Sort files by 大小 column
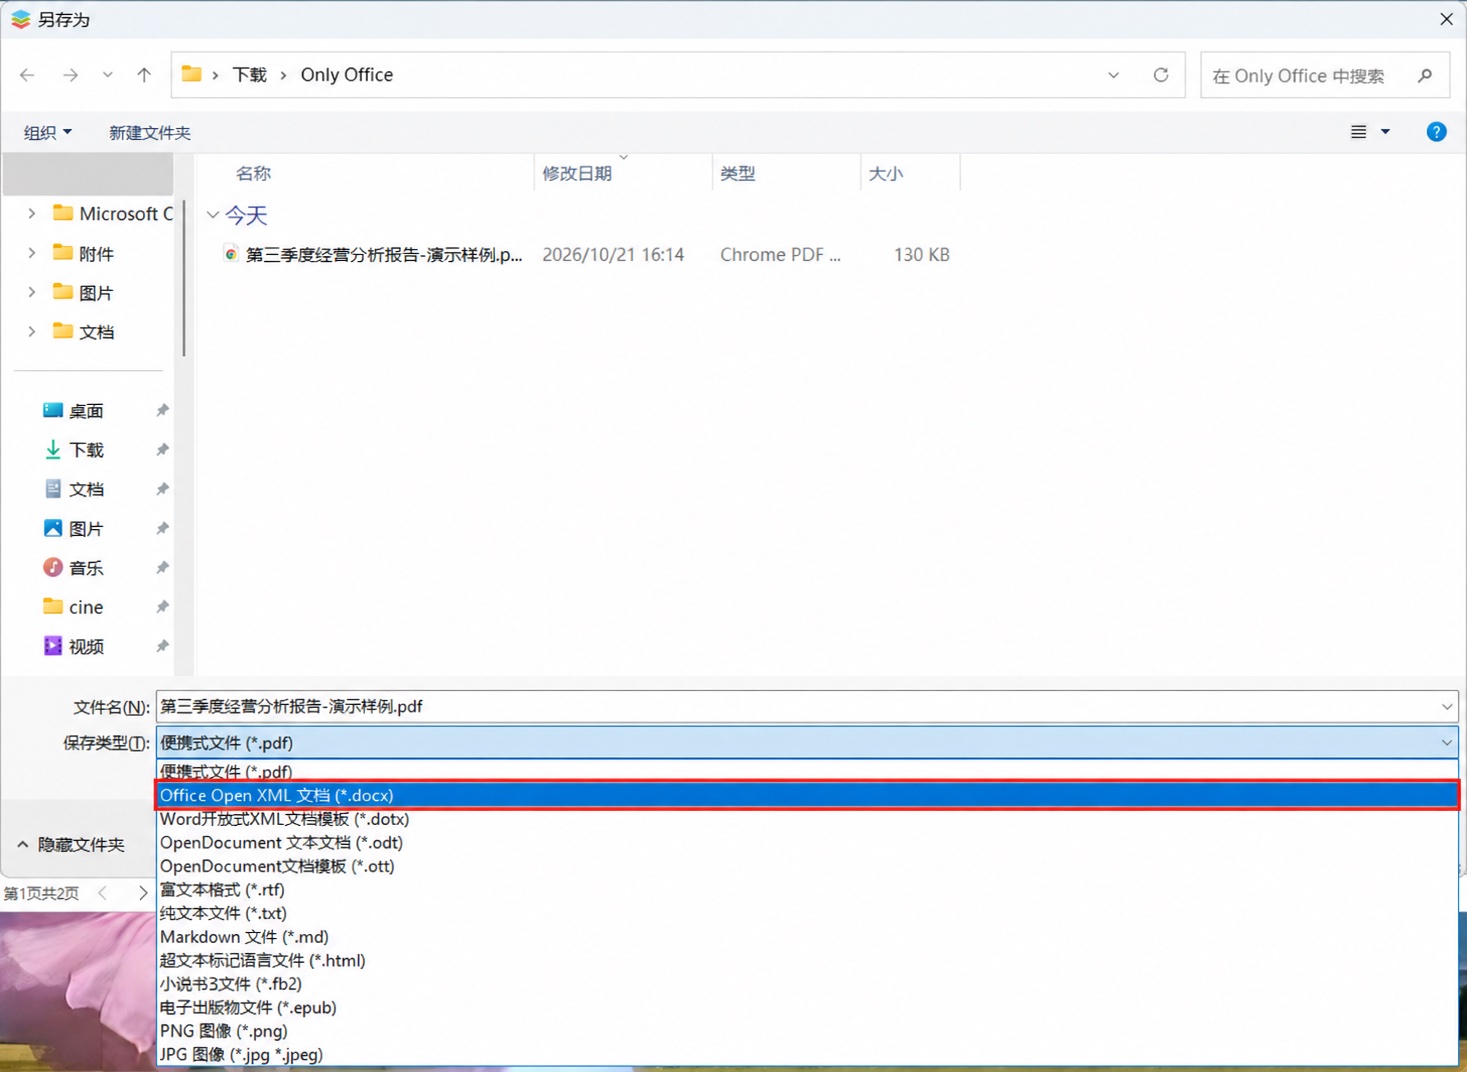This screenshot has width=1467, height=1072. 886,173
